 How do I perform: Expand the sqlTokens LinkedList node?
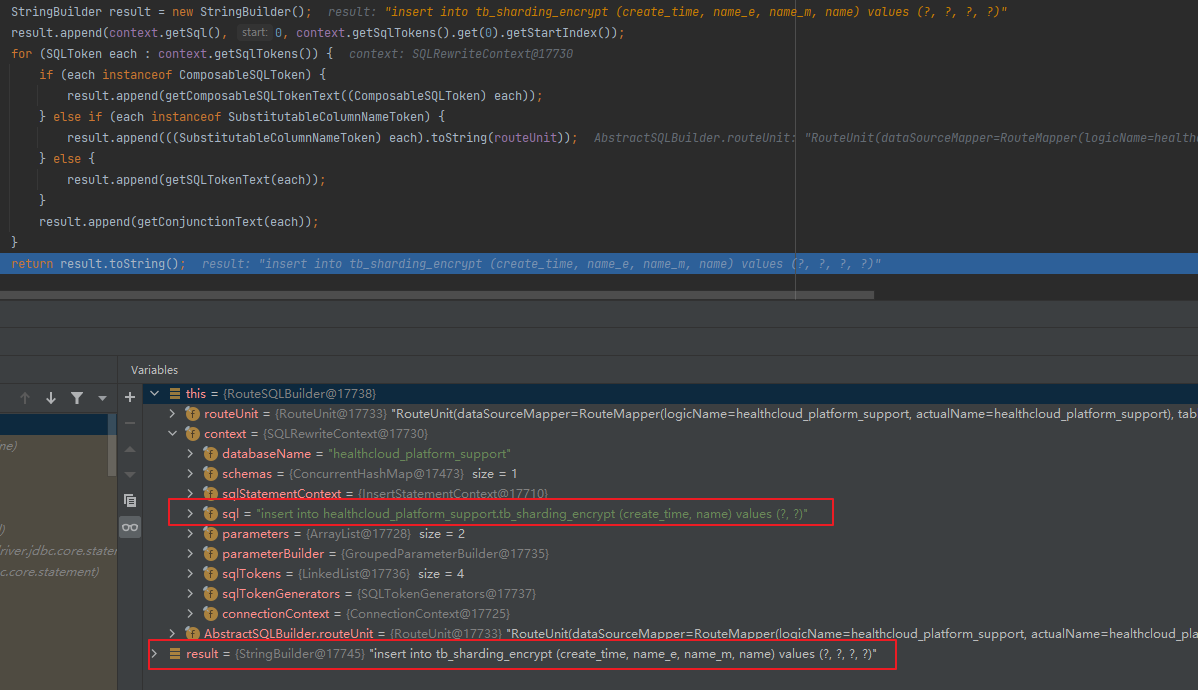(x=190, y=573)
